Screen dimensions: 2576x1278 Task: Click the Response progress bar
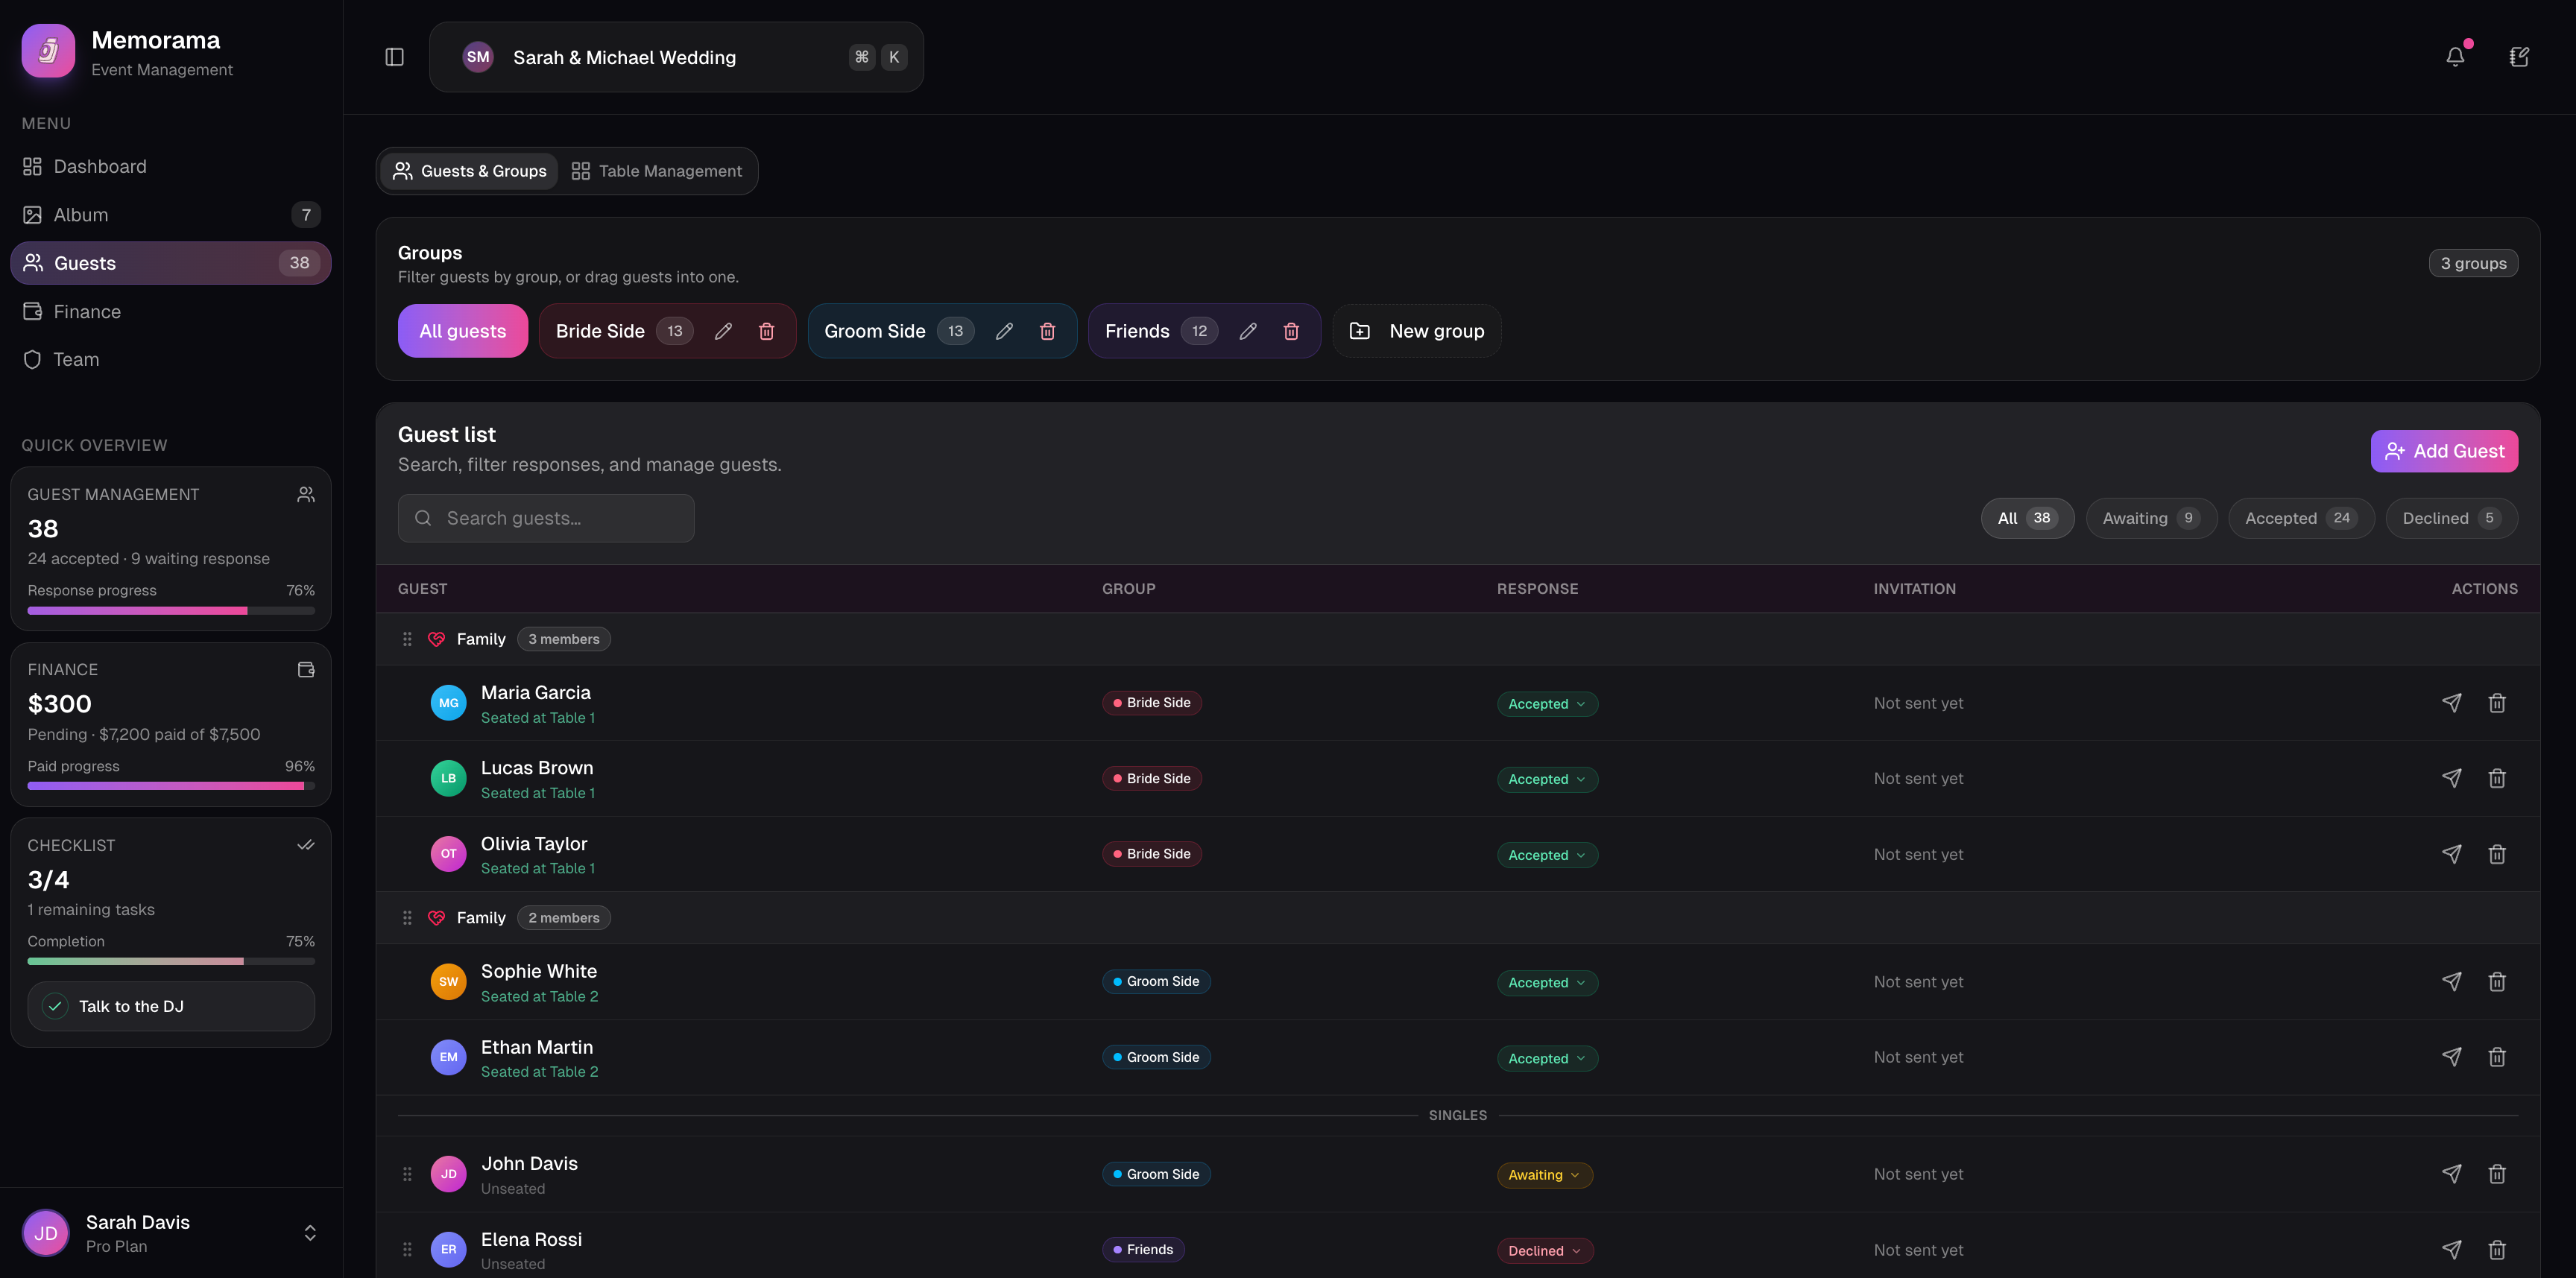(x=171, y=610)
